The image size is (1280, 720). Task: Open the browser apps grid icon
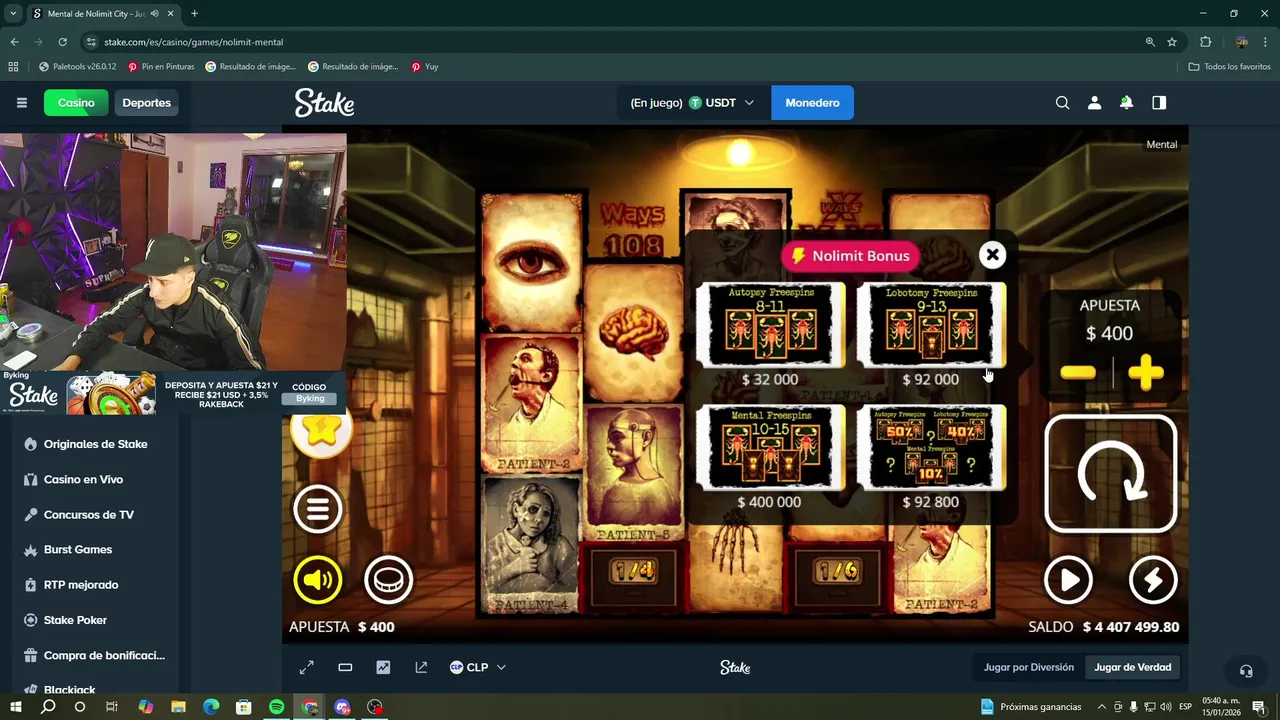[x=13, y=67]
